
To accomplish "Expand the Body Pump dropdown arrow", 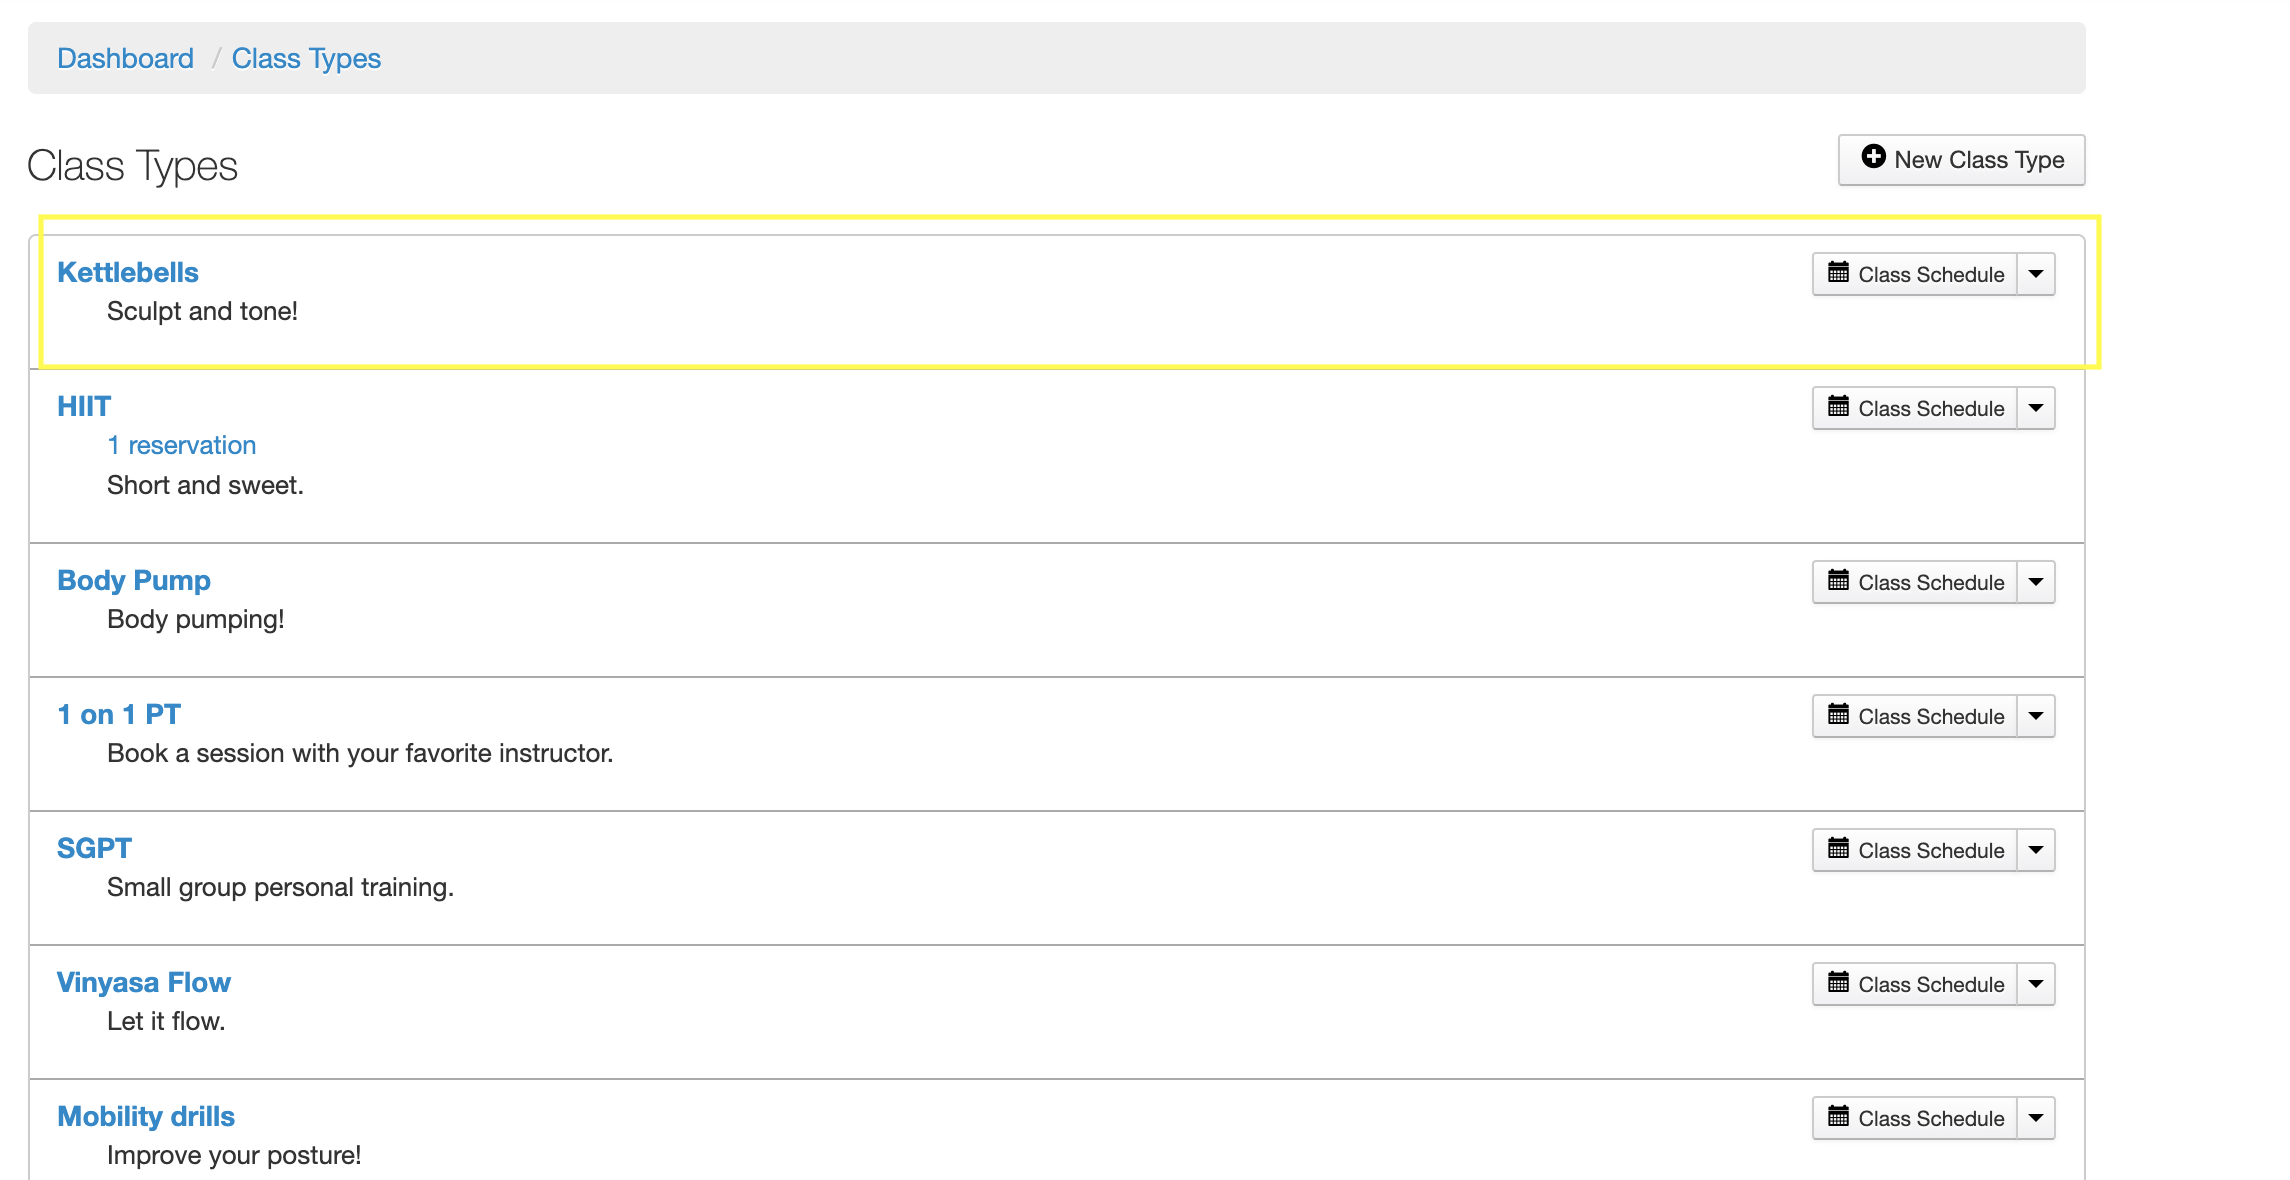I will 2036,582.
